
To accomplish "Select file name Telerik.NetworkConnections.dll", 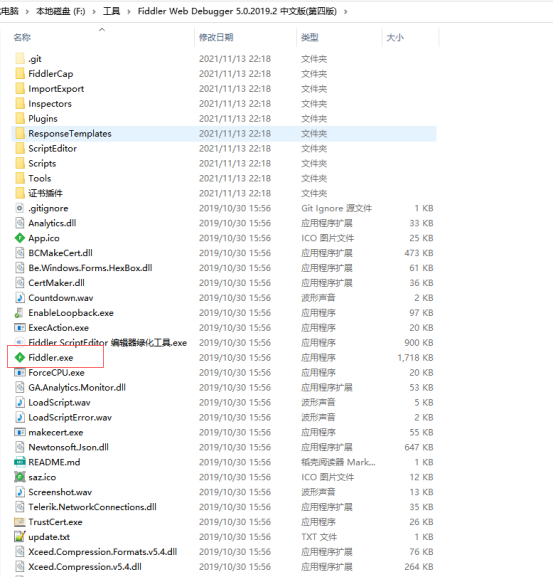I will pyautogui.click(x=92, y=507).
